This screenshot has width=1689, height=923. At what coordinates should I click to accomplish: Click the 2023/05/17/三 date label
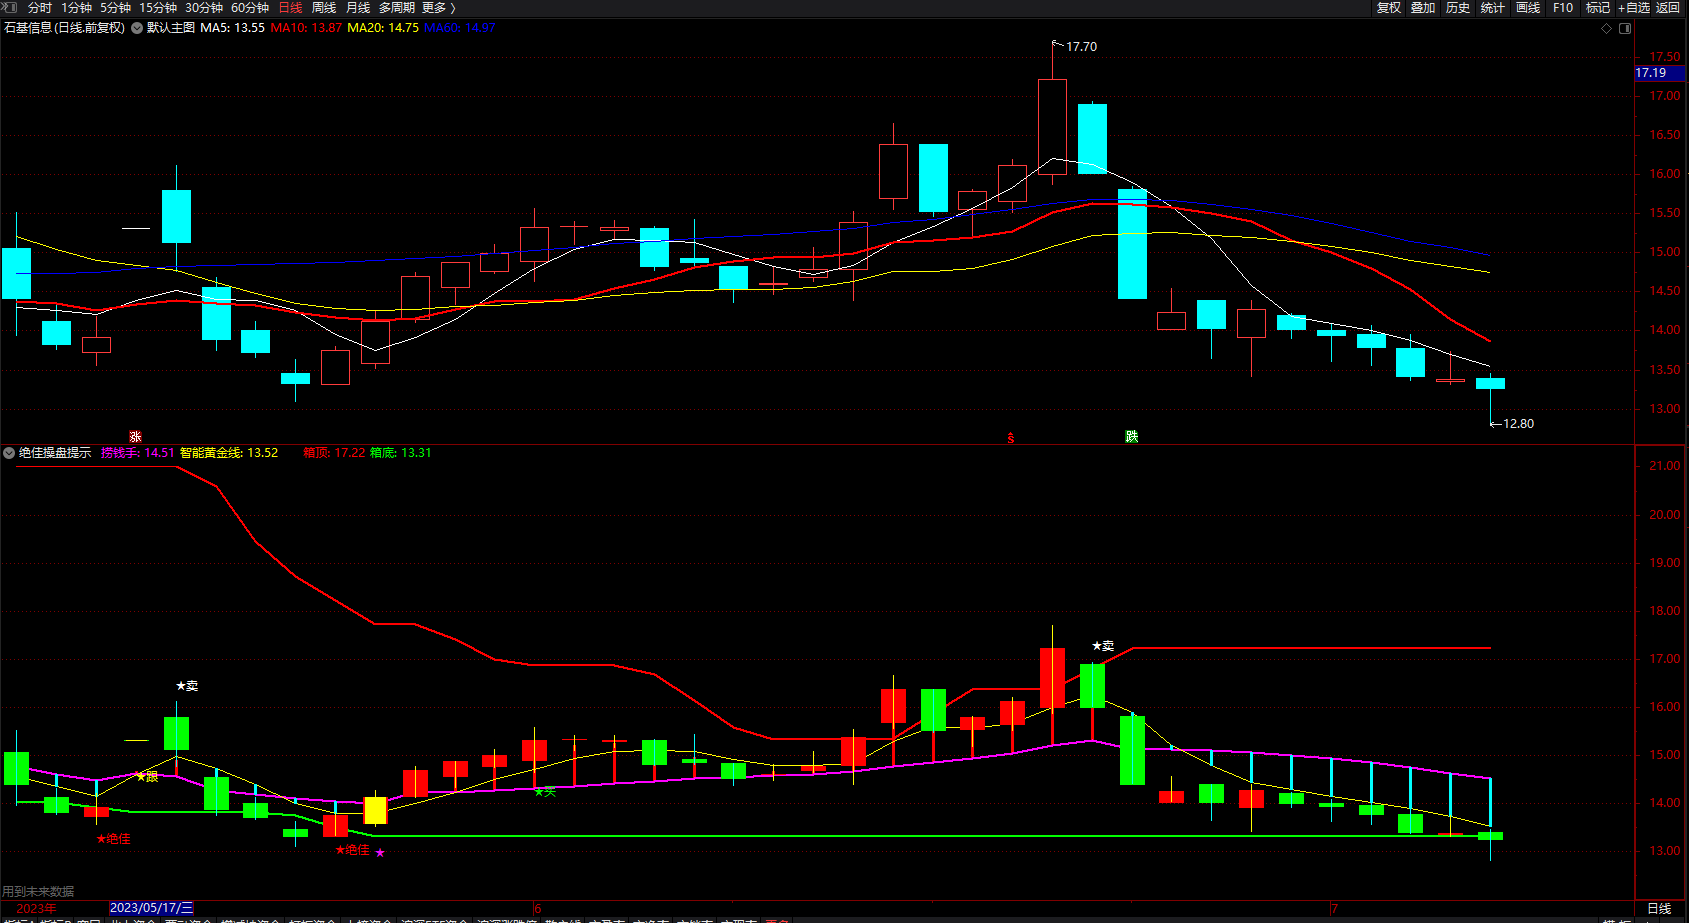click(x=151, y=908)
